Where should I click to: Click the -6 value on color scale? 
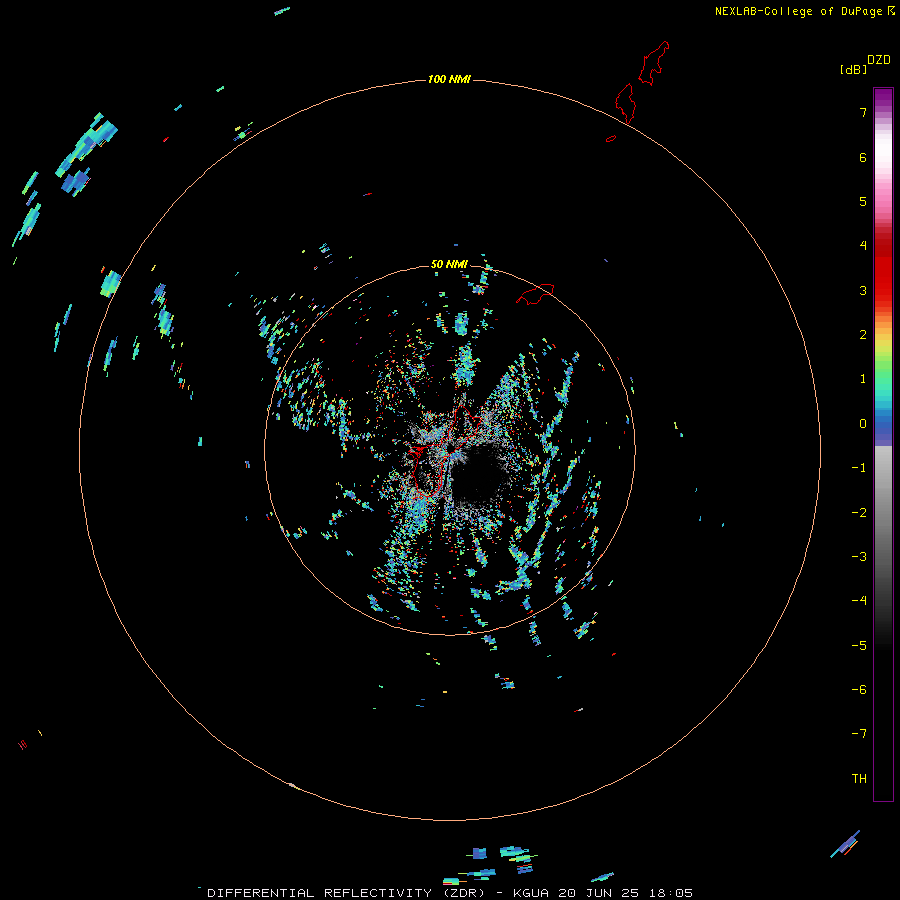(x=859, y=690)
